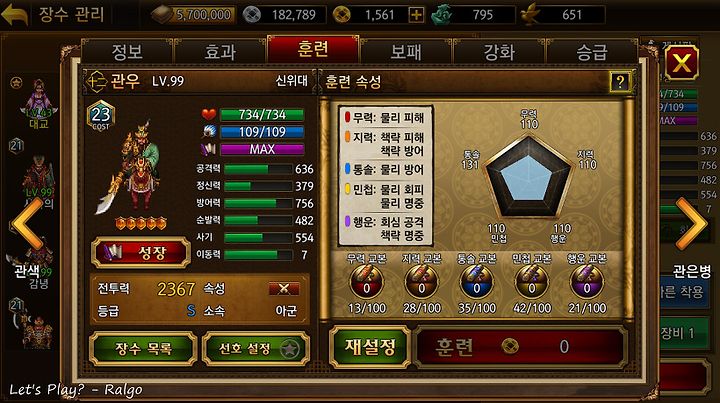Click the purple MAX experience bar
The image size is (720, 403).
point(262,149)
